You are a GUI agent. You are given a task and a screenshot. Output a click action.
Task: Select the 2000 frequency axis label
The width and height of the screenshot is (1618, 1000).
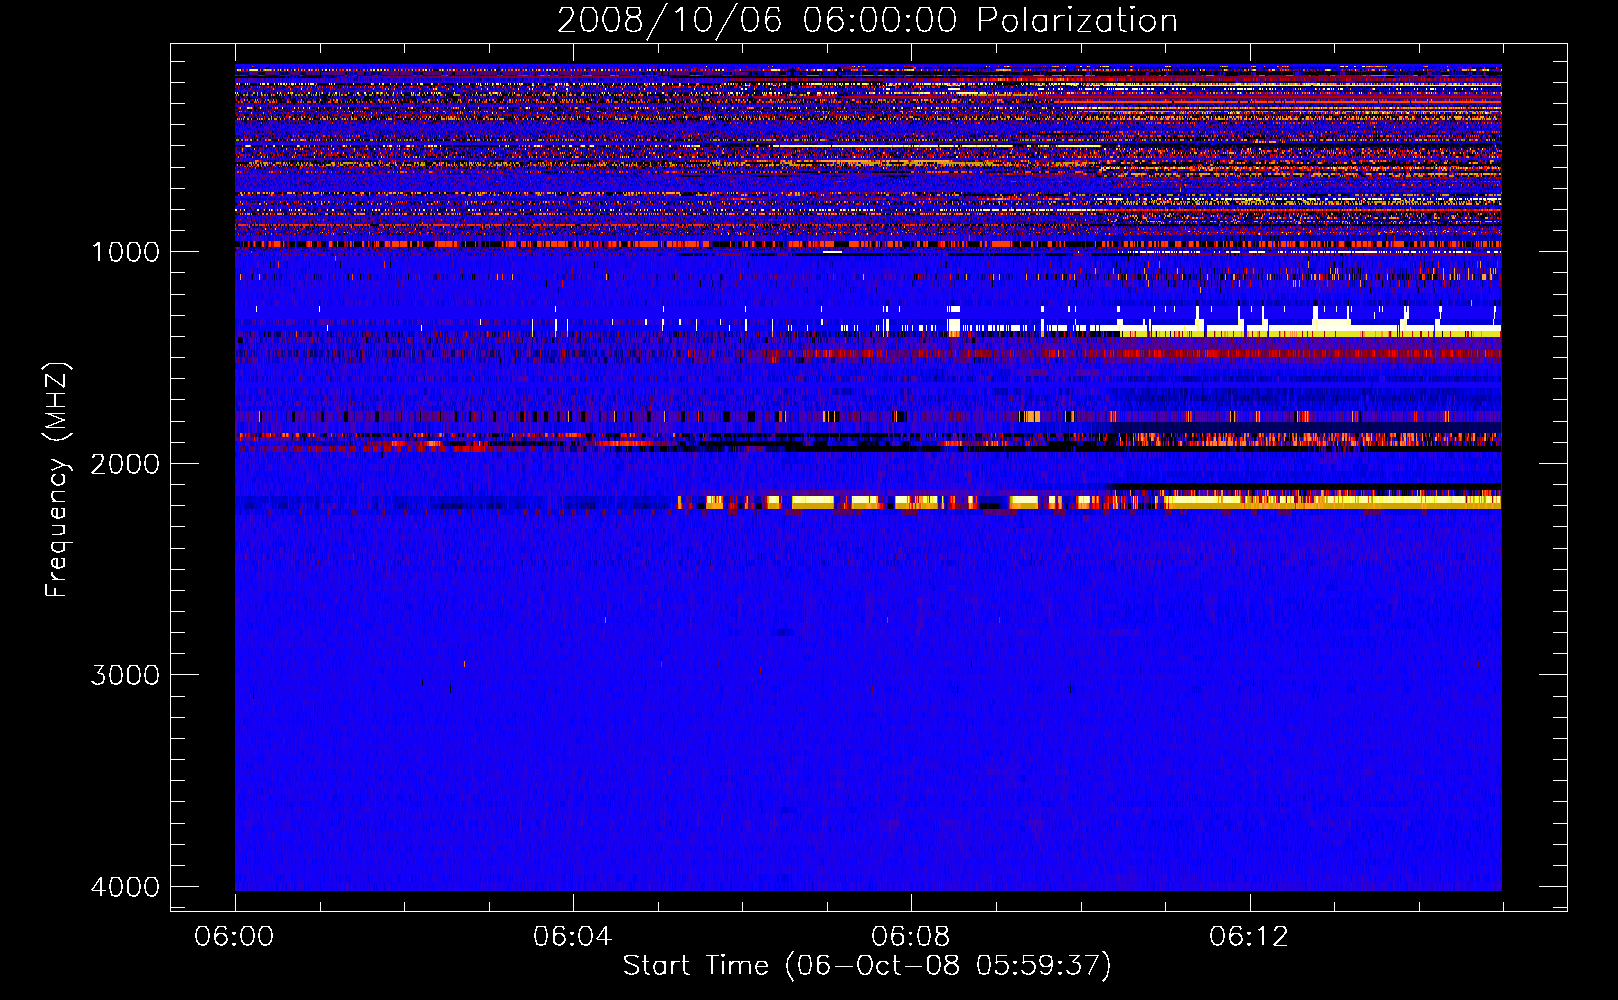click(125, 464)
